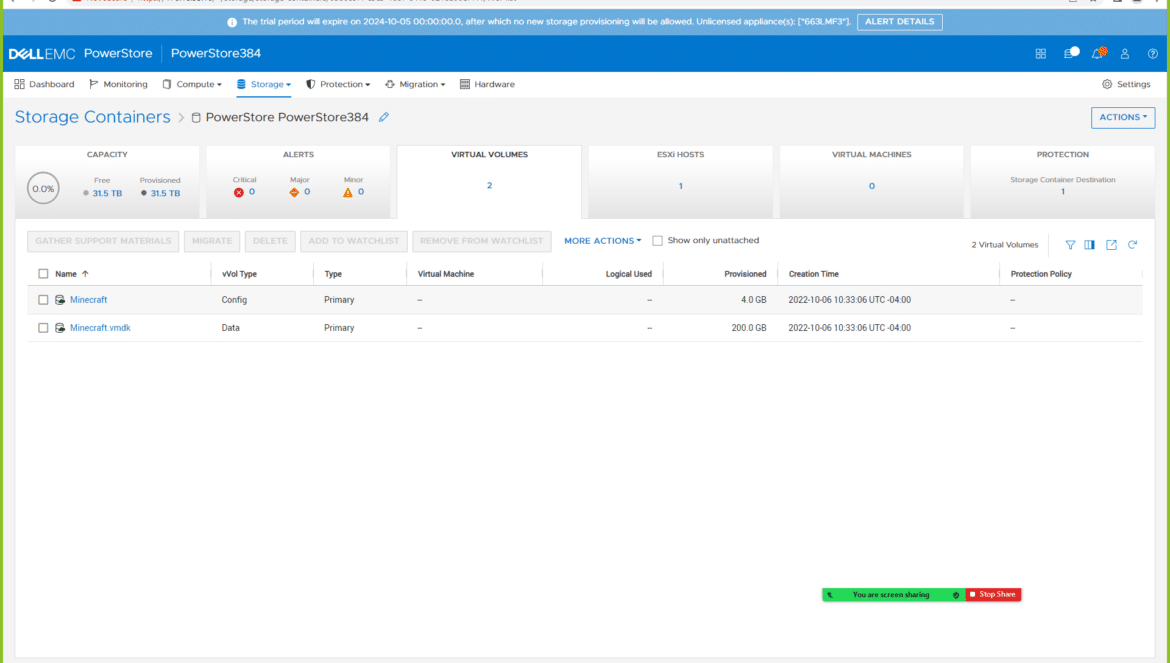The width and height of the screenshot is (1170, 663).
Task: Open the user account icon
Action: (x=1124, y=54)
